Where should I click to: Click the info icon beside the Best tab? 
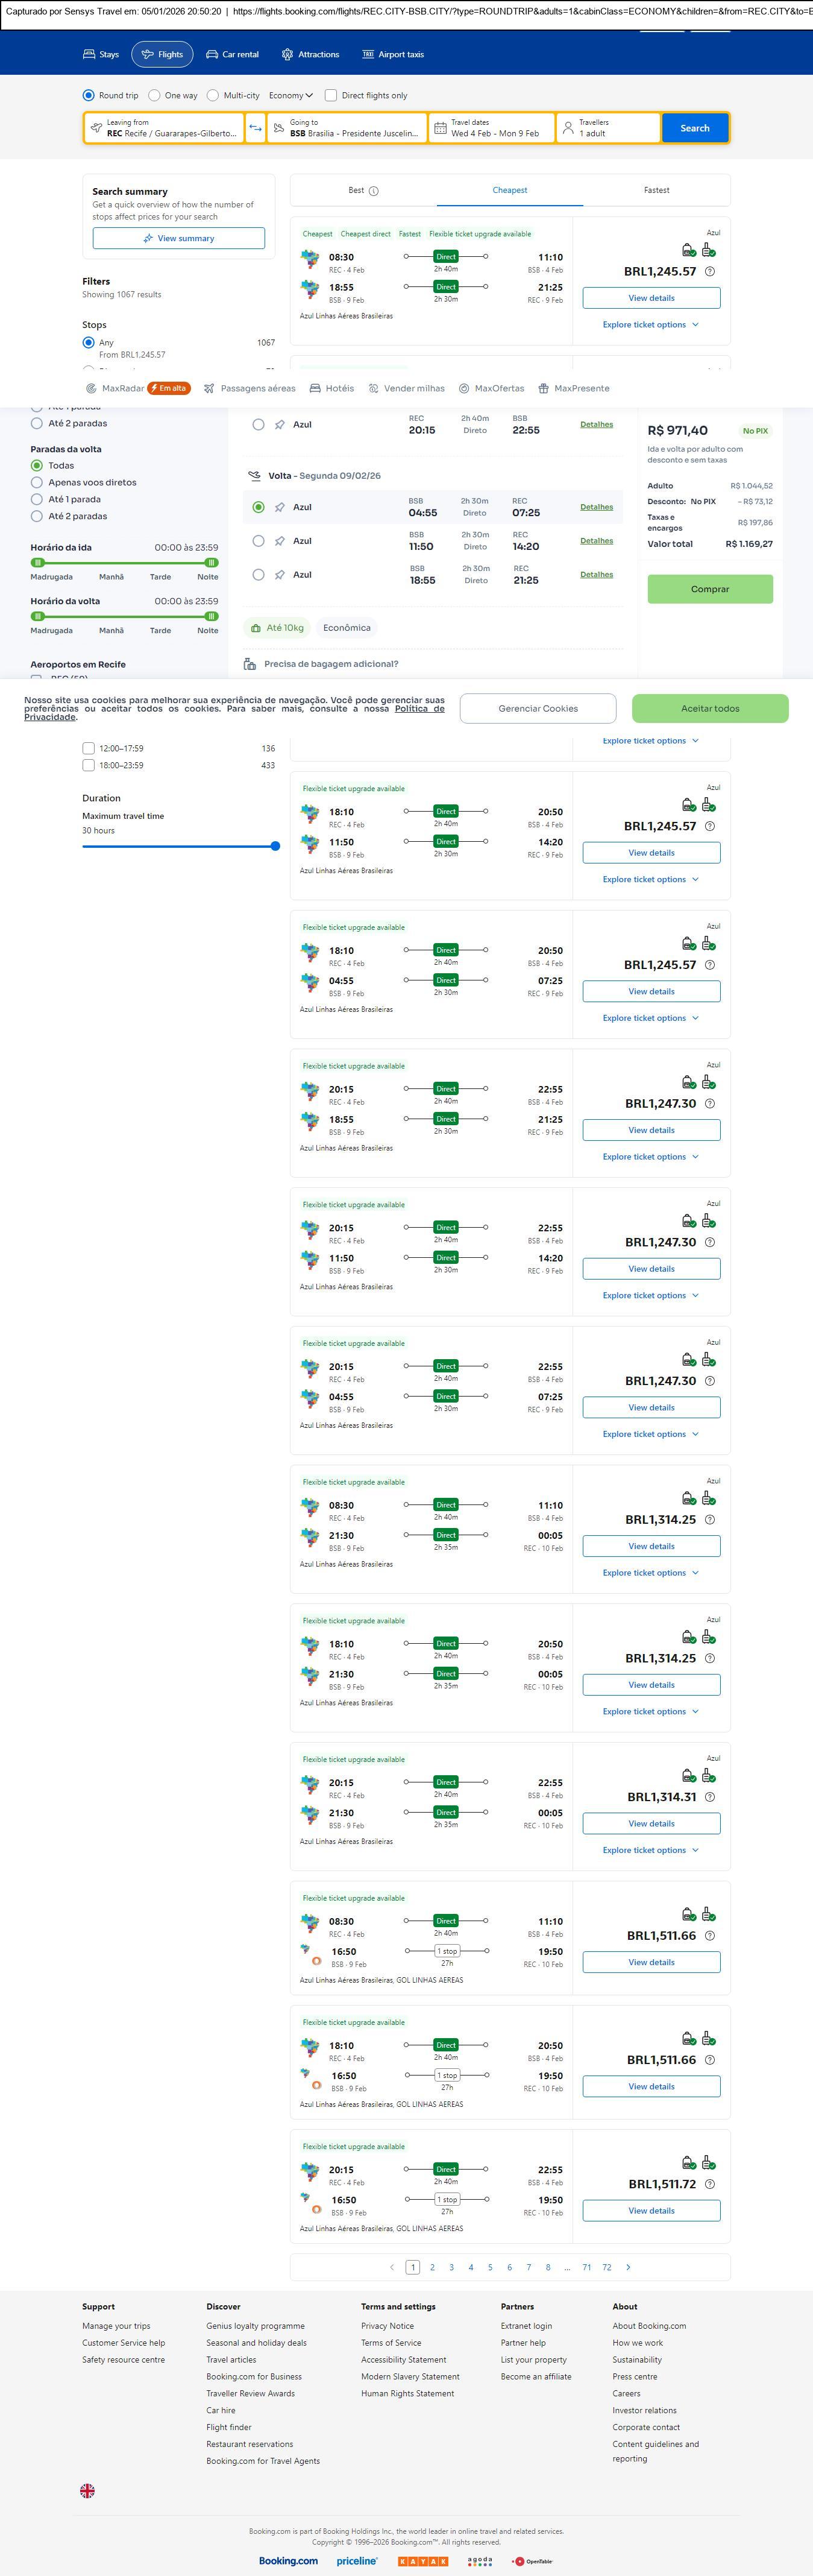coord(374,191)
